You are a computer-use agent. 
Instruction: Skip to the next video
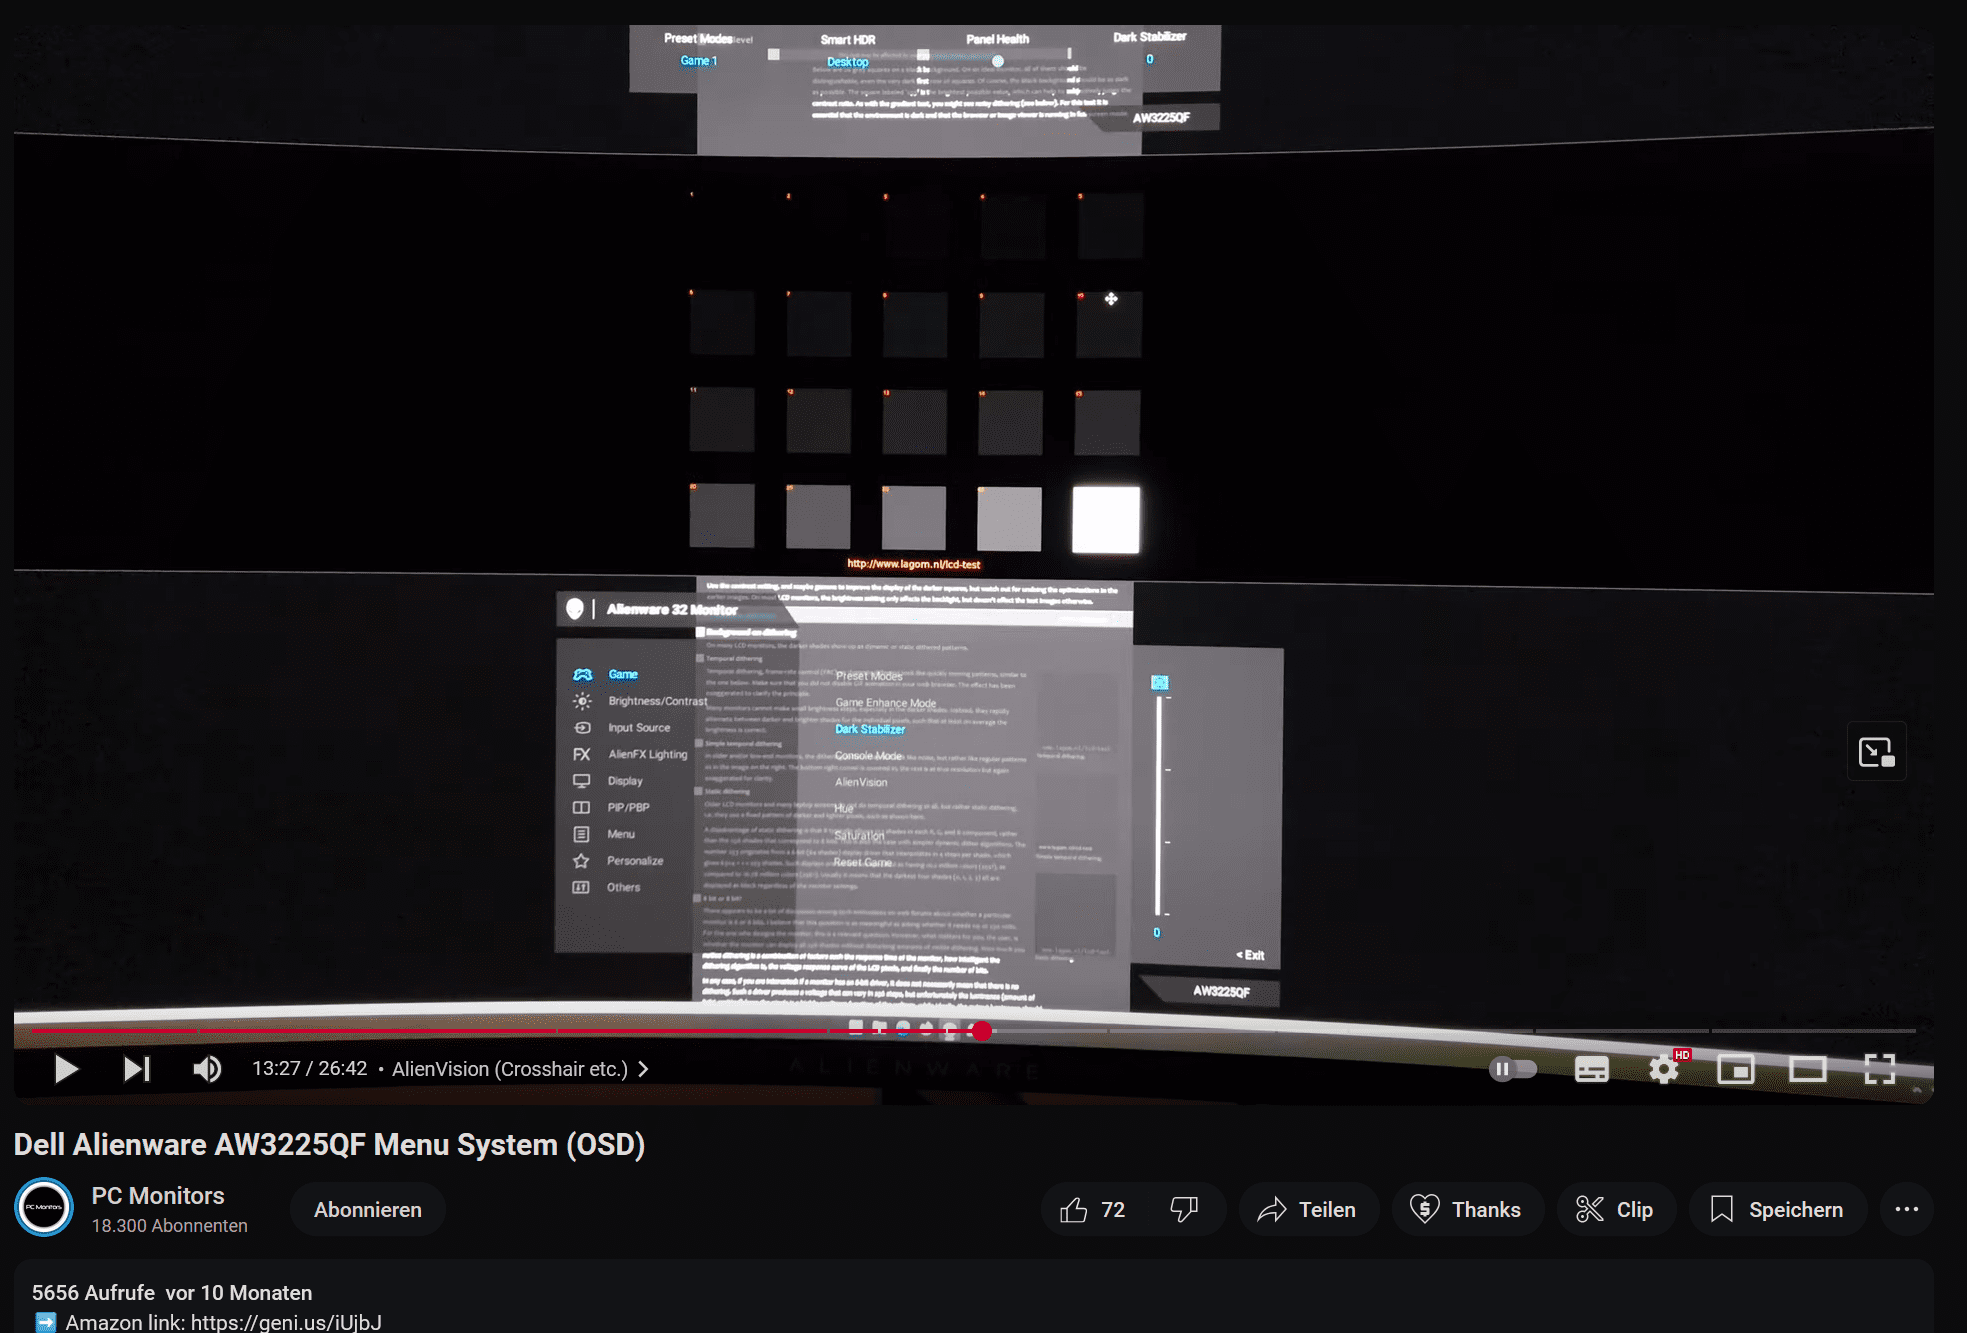pyautogui.click(x=137, y=1069)
